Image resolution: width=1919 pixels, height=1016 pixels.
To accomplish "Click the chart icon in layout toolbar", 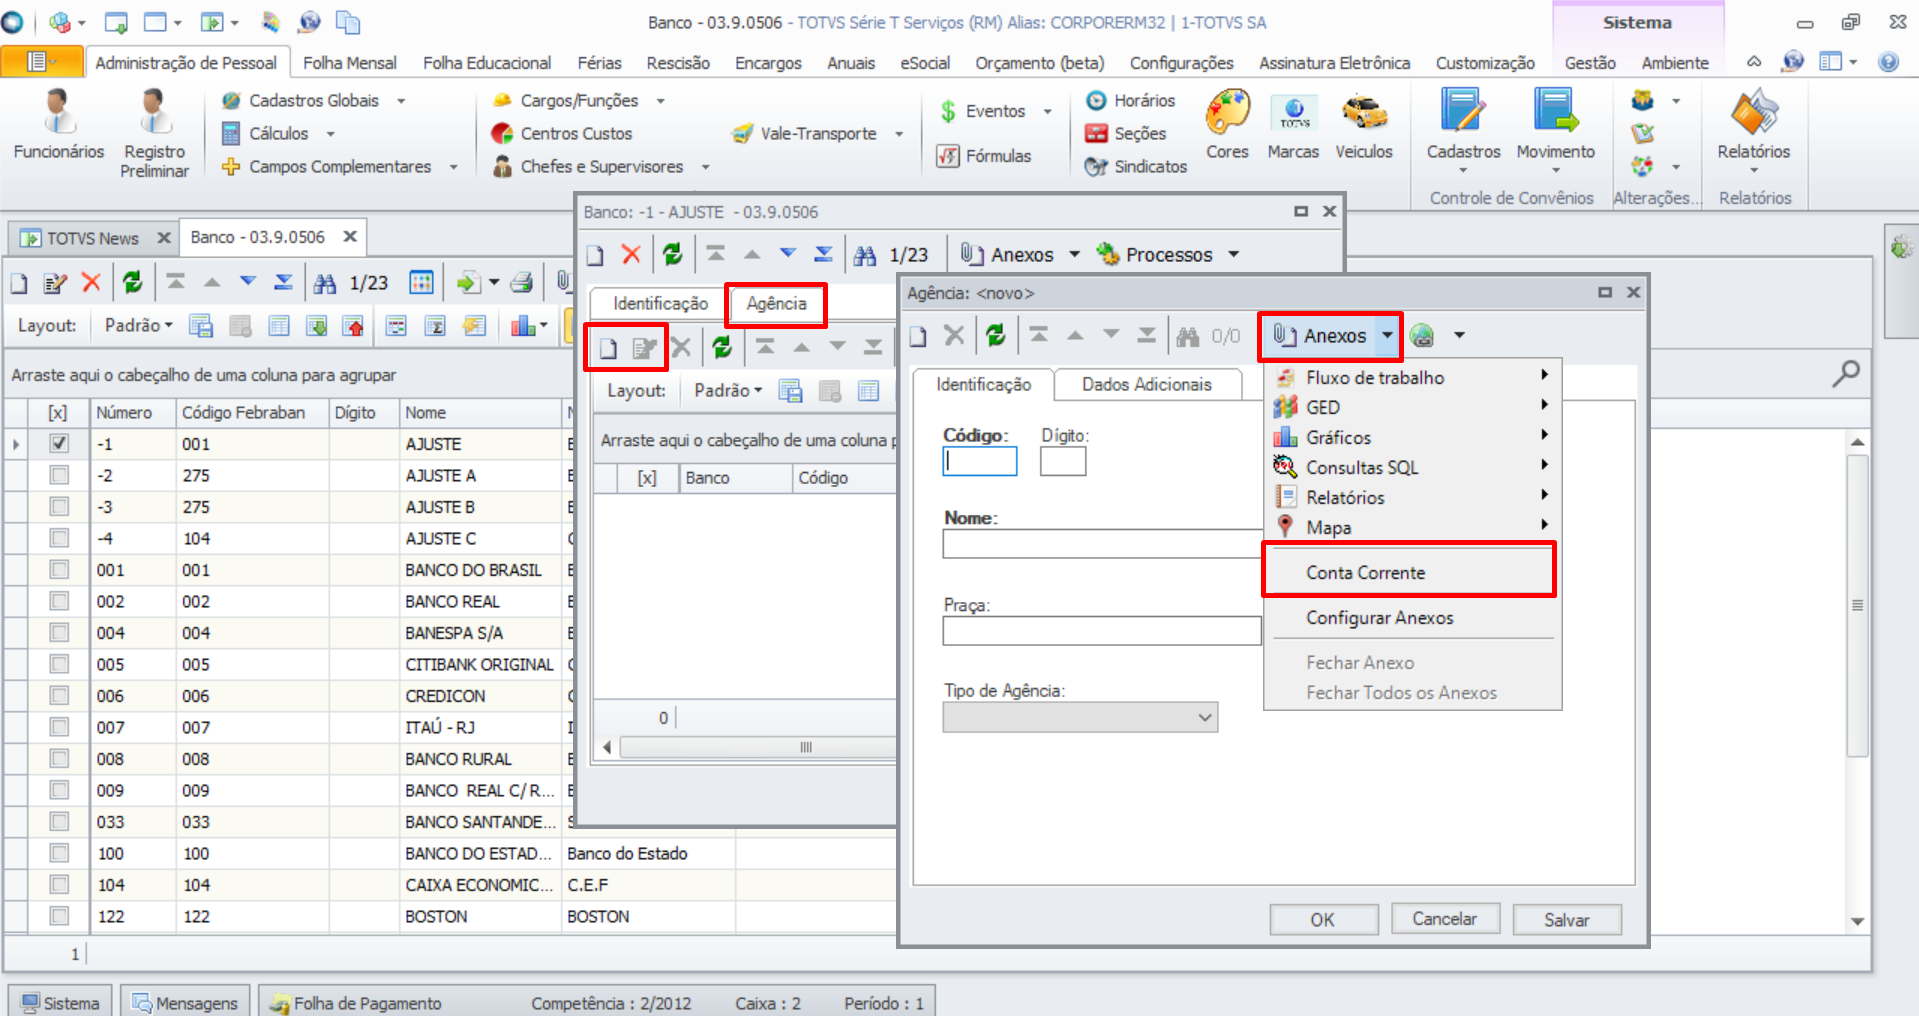I will pos(523,326).
